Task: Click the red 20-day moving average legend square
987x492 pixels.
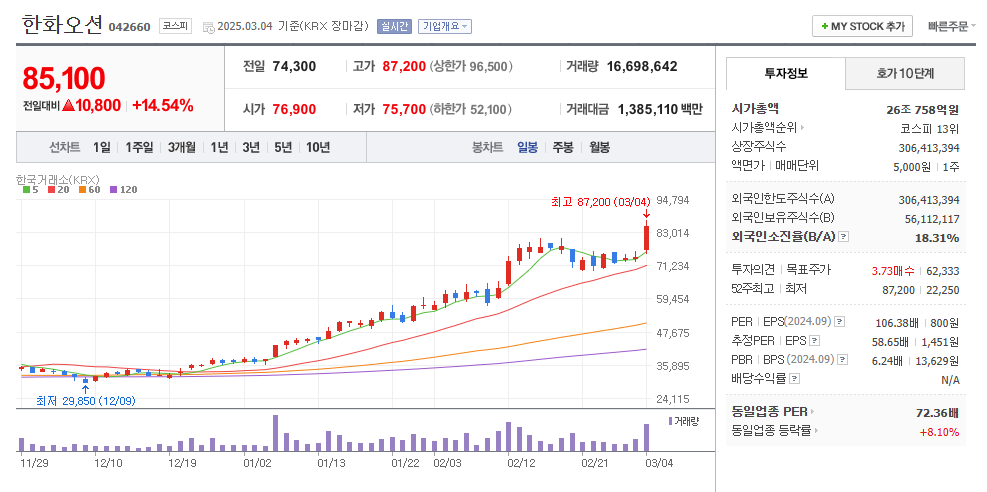Action: tap(52, 189)
